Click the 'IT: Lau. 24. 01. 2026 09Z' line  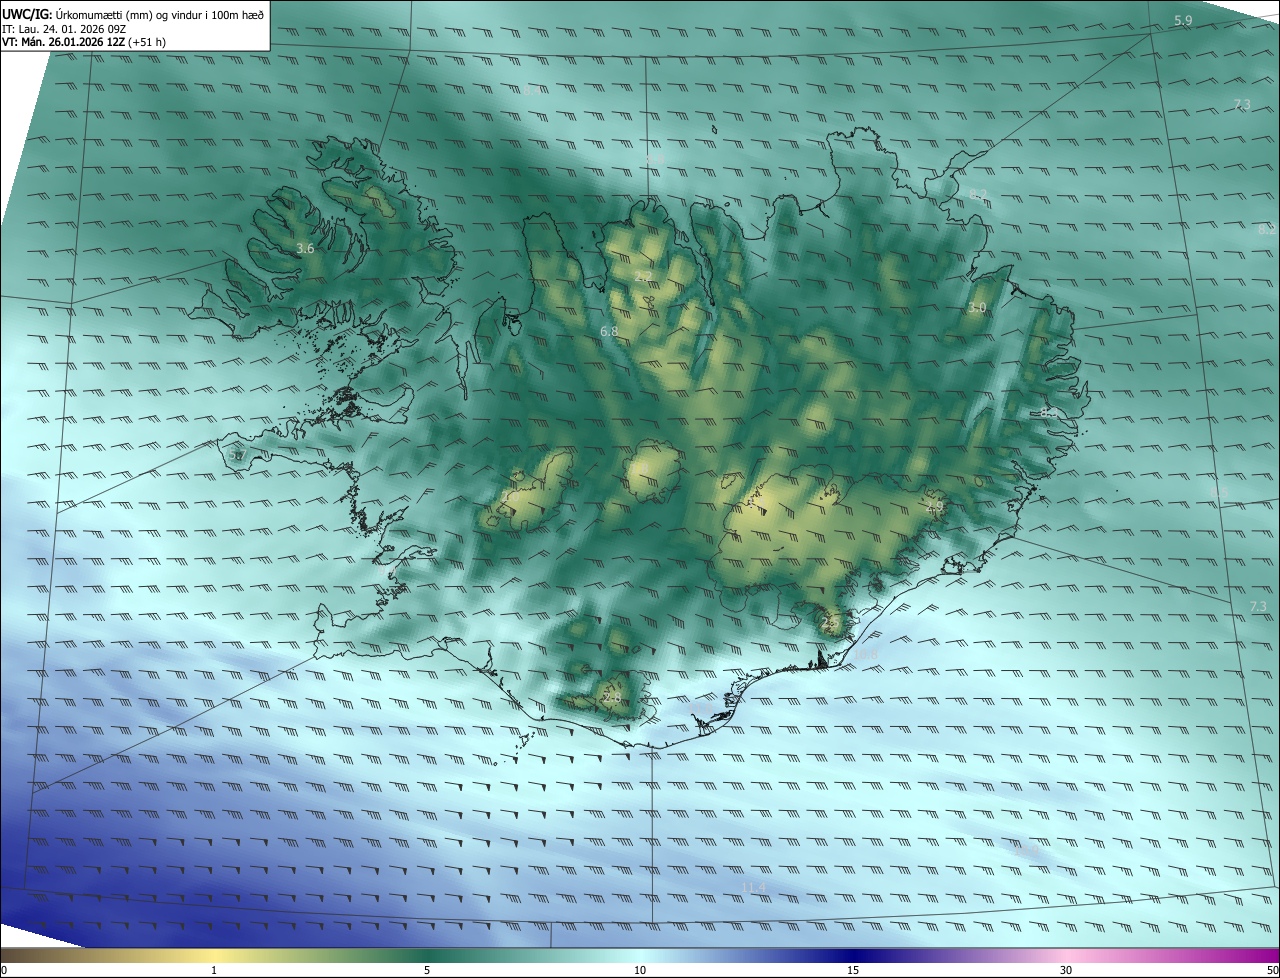point(64,29)
